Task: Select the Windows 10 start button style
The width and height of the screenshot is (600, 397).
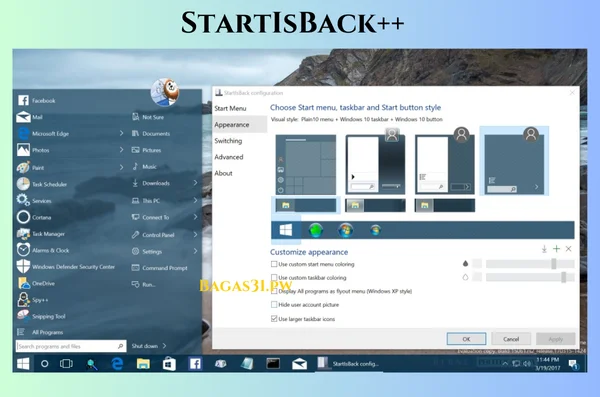Action: coord(286,230)
